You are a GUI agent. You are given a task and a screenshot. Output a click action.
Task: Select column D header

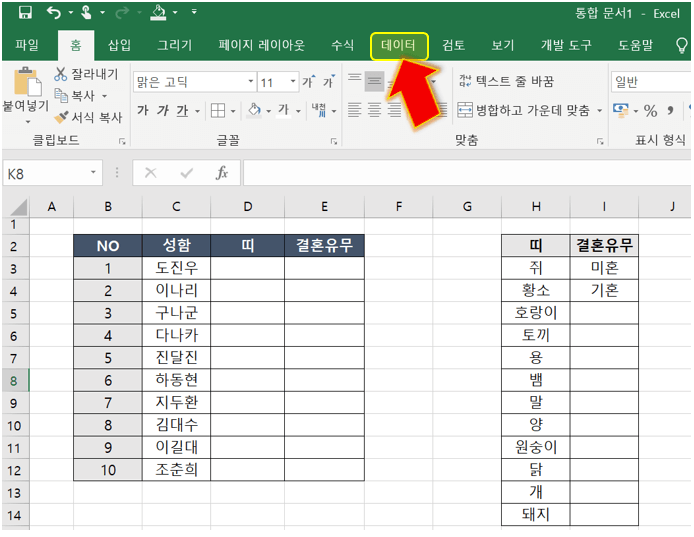pyautogui.click(x=247, y=206)
